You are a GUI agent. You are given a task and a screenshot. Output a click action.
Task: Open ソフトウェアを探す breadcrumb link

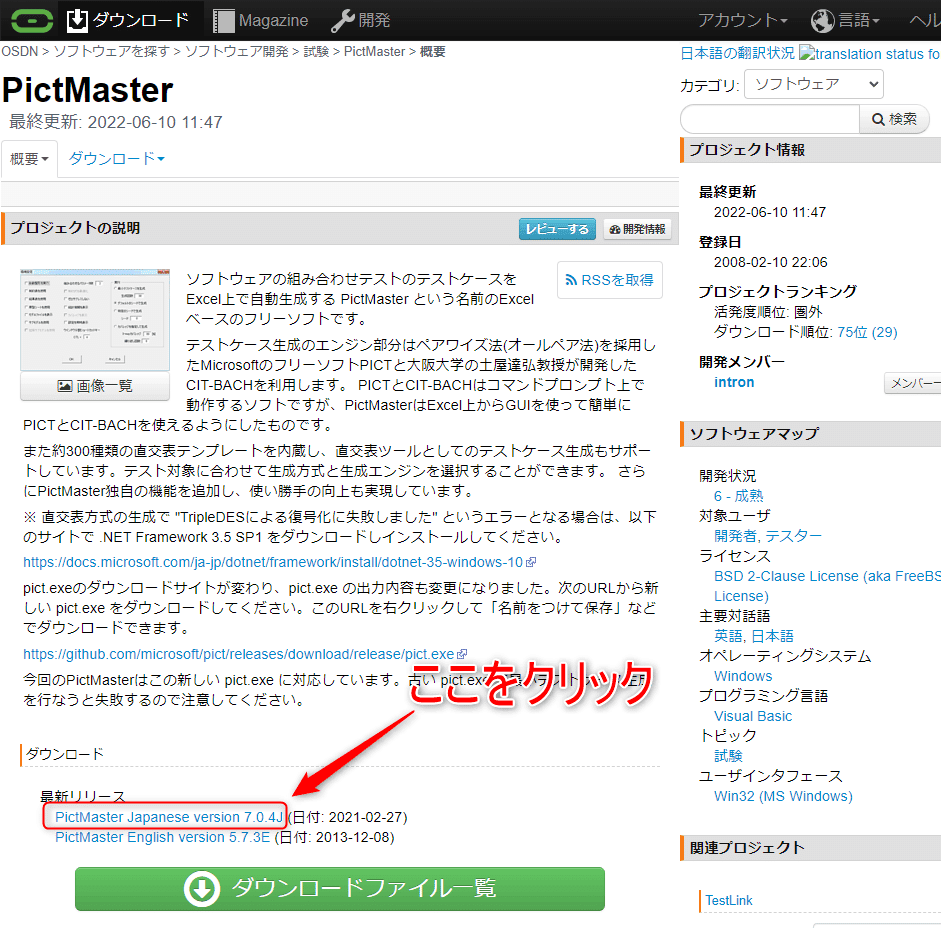[x=112, y=52]
